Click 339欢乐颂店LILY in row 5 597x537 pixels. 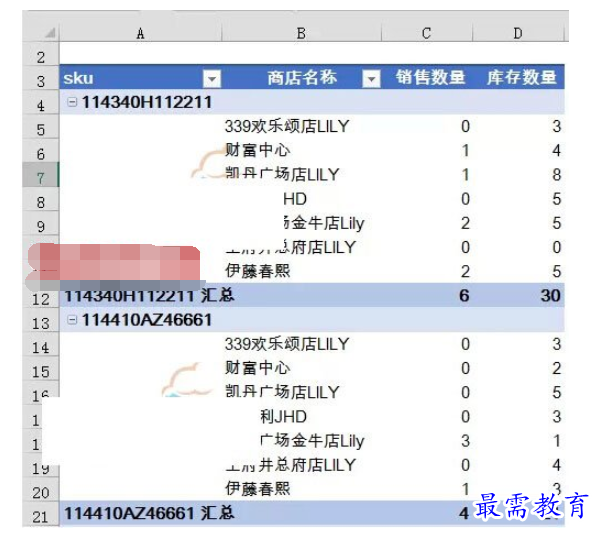287,126
